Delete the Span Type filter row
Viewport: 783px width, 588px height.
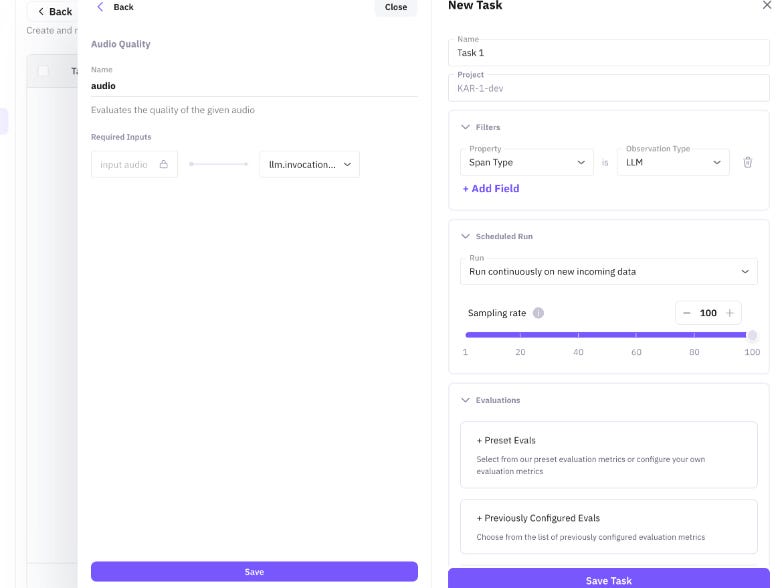click(748, 162)
